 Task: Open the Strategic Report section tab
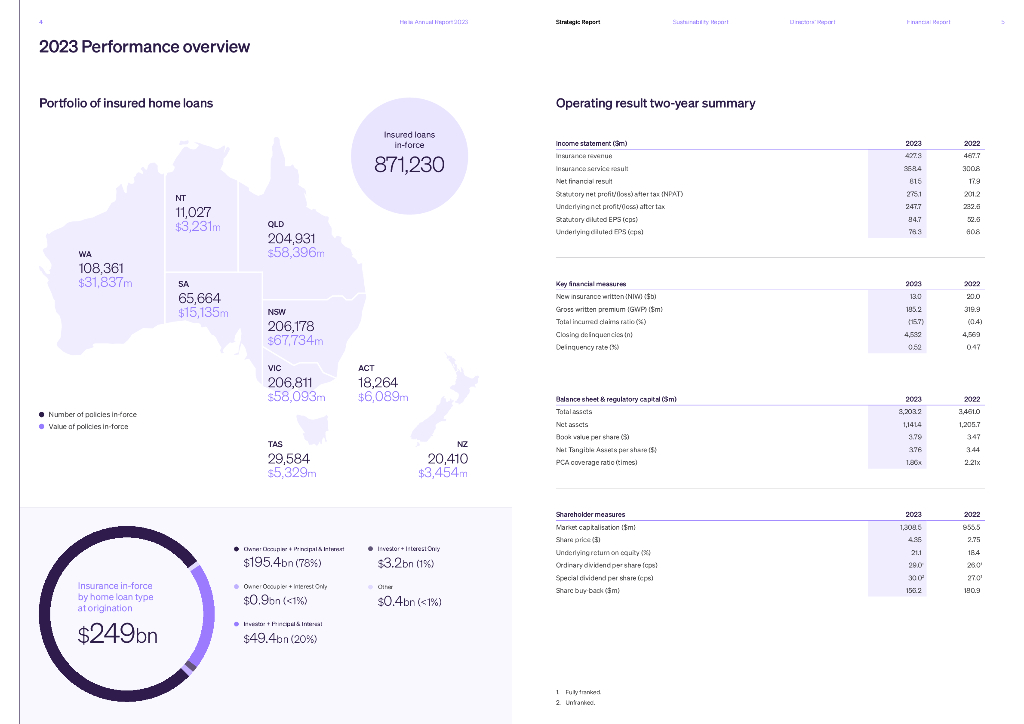coord(578,21)
